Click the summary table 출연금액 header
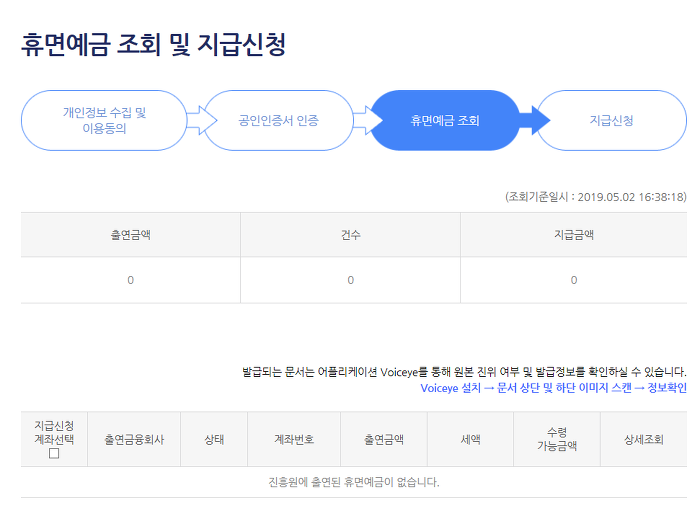Screen dimensions: 700x529 coord(130,235)
